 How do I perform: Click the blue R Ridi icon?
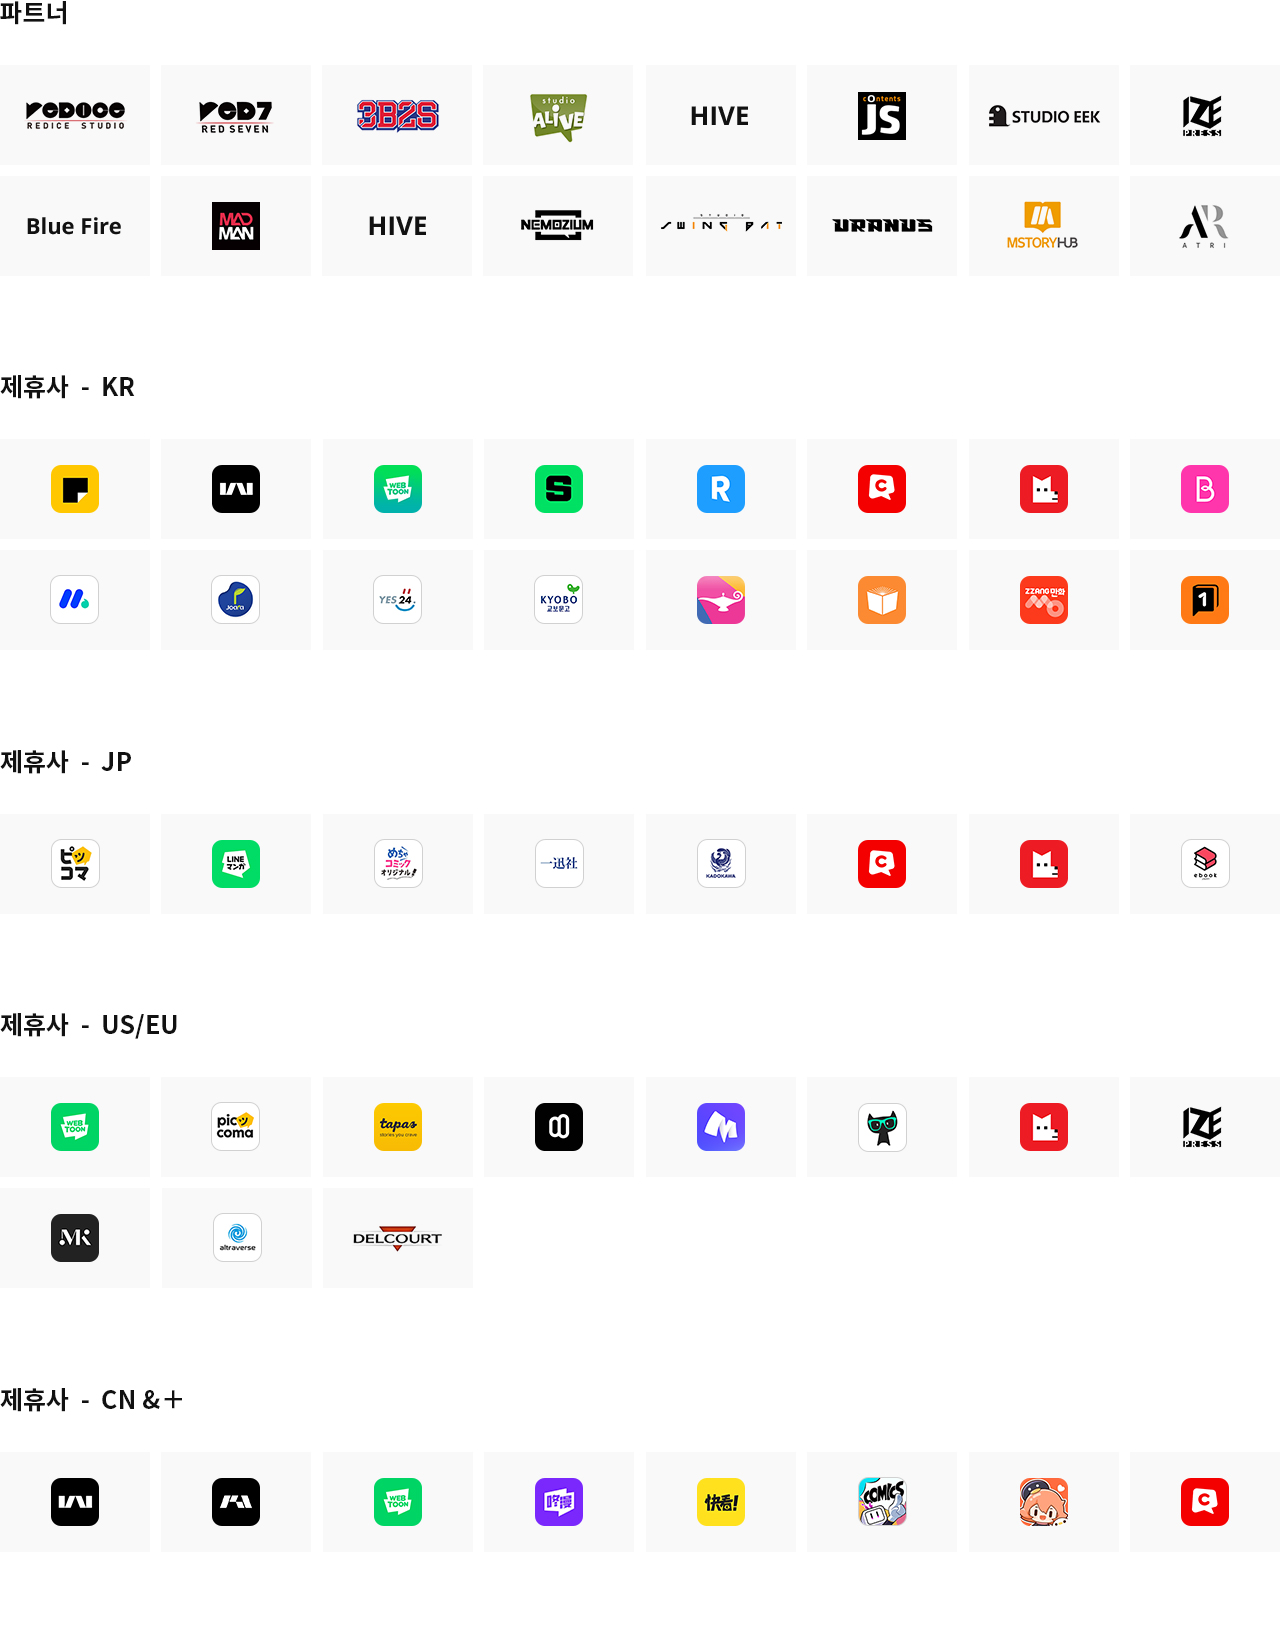[721, 489]
